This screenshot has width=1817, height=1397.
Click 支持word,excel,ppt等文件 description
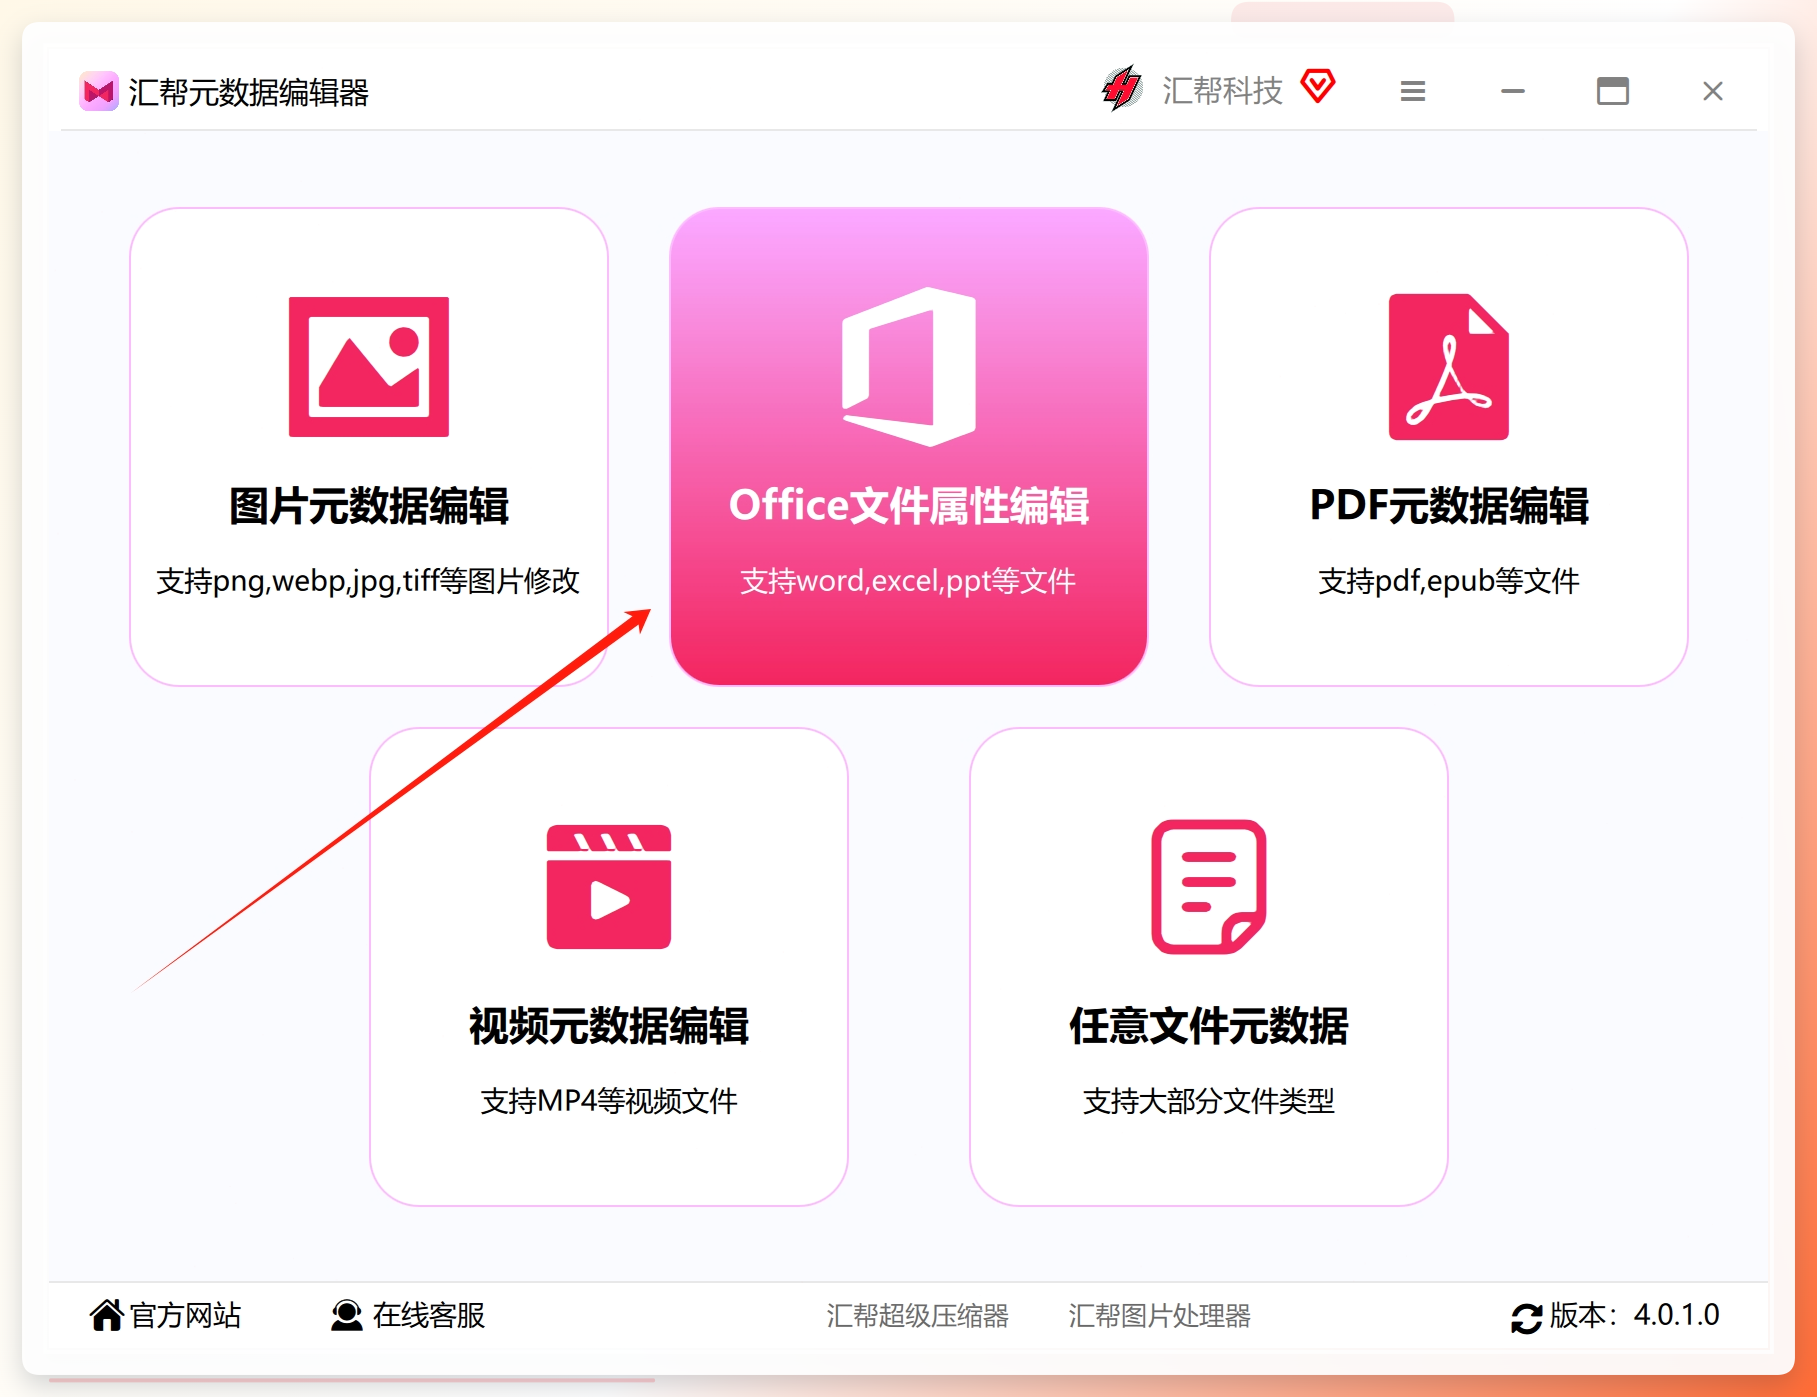pyautogui.click(x=908, y=581)
